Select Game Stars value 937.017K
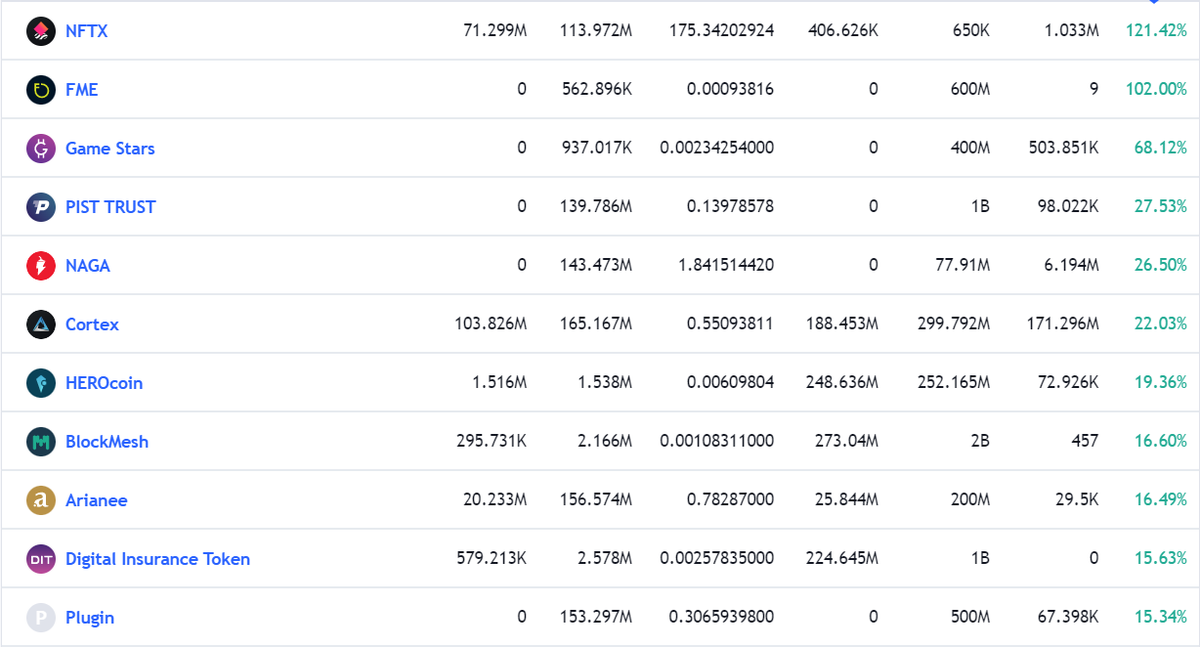The width and height of the screenshot is (1200, 647). pyautogui.click(x=595, y=148)
